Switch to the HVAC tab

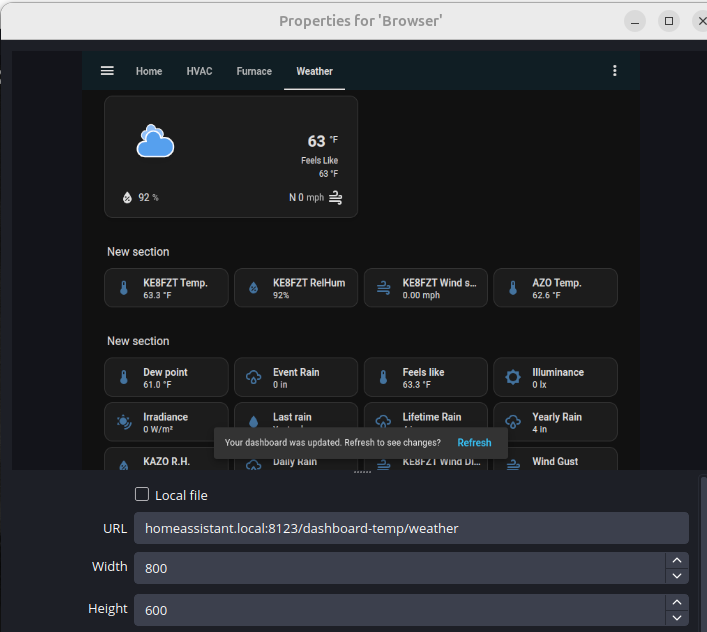[199, 71]
